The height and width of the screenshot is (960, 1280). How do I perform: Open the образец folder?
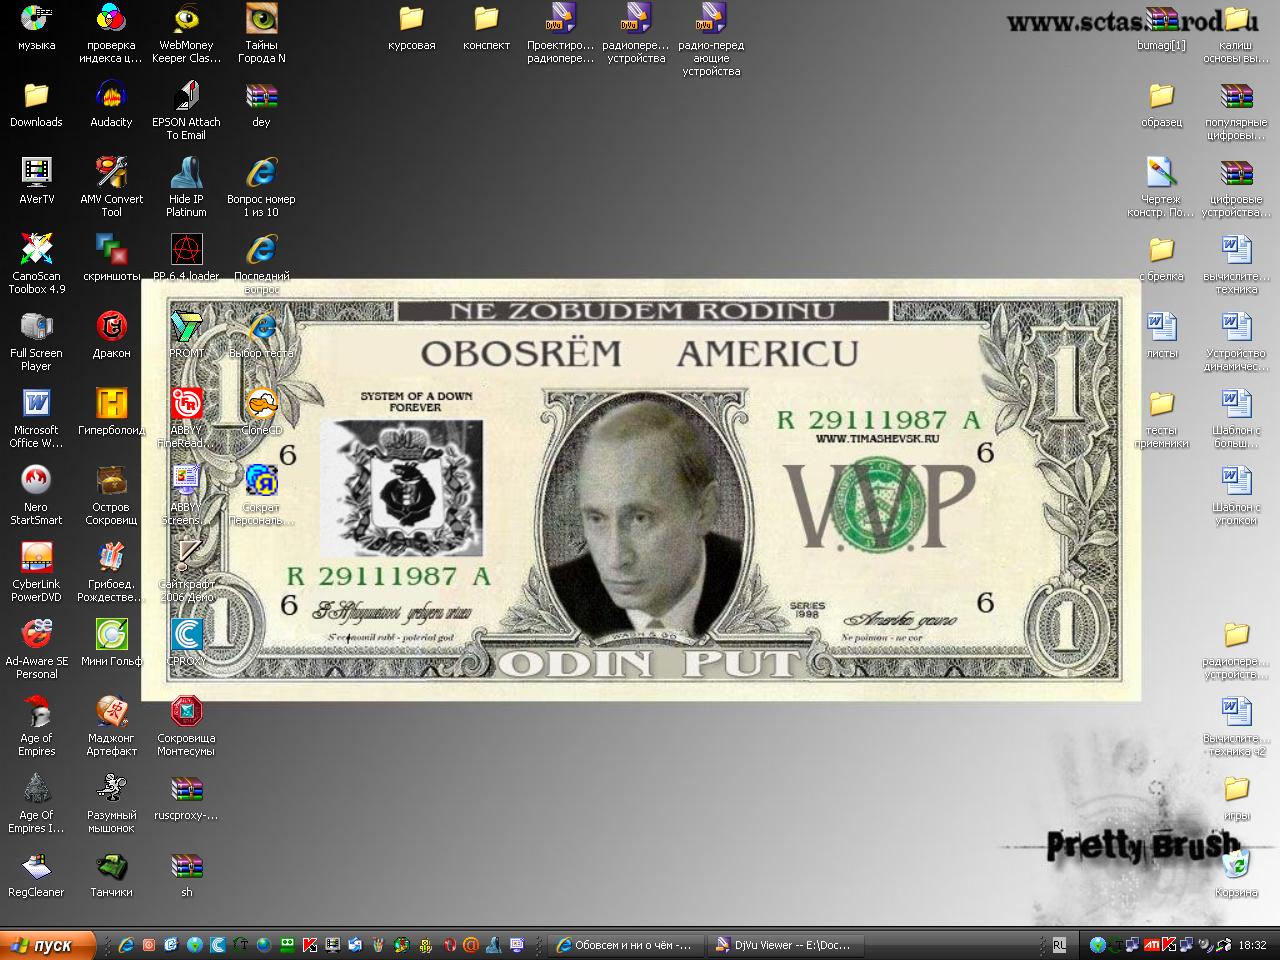point(1161,105)
